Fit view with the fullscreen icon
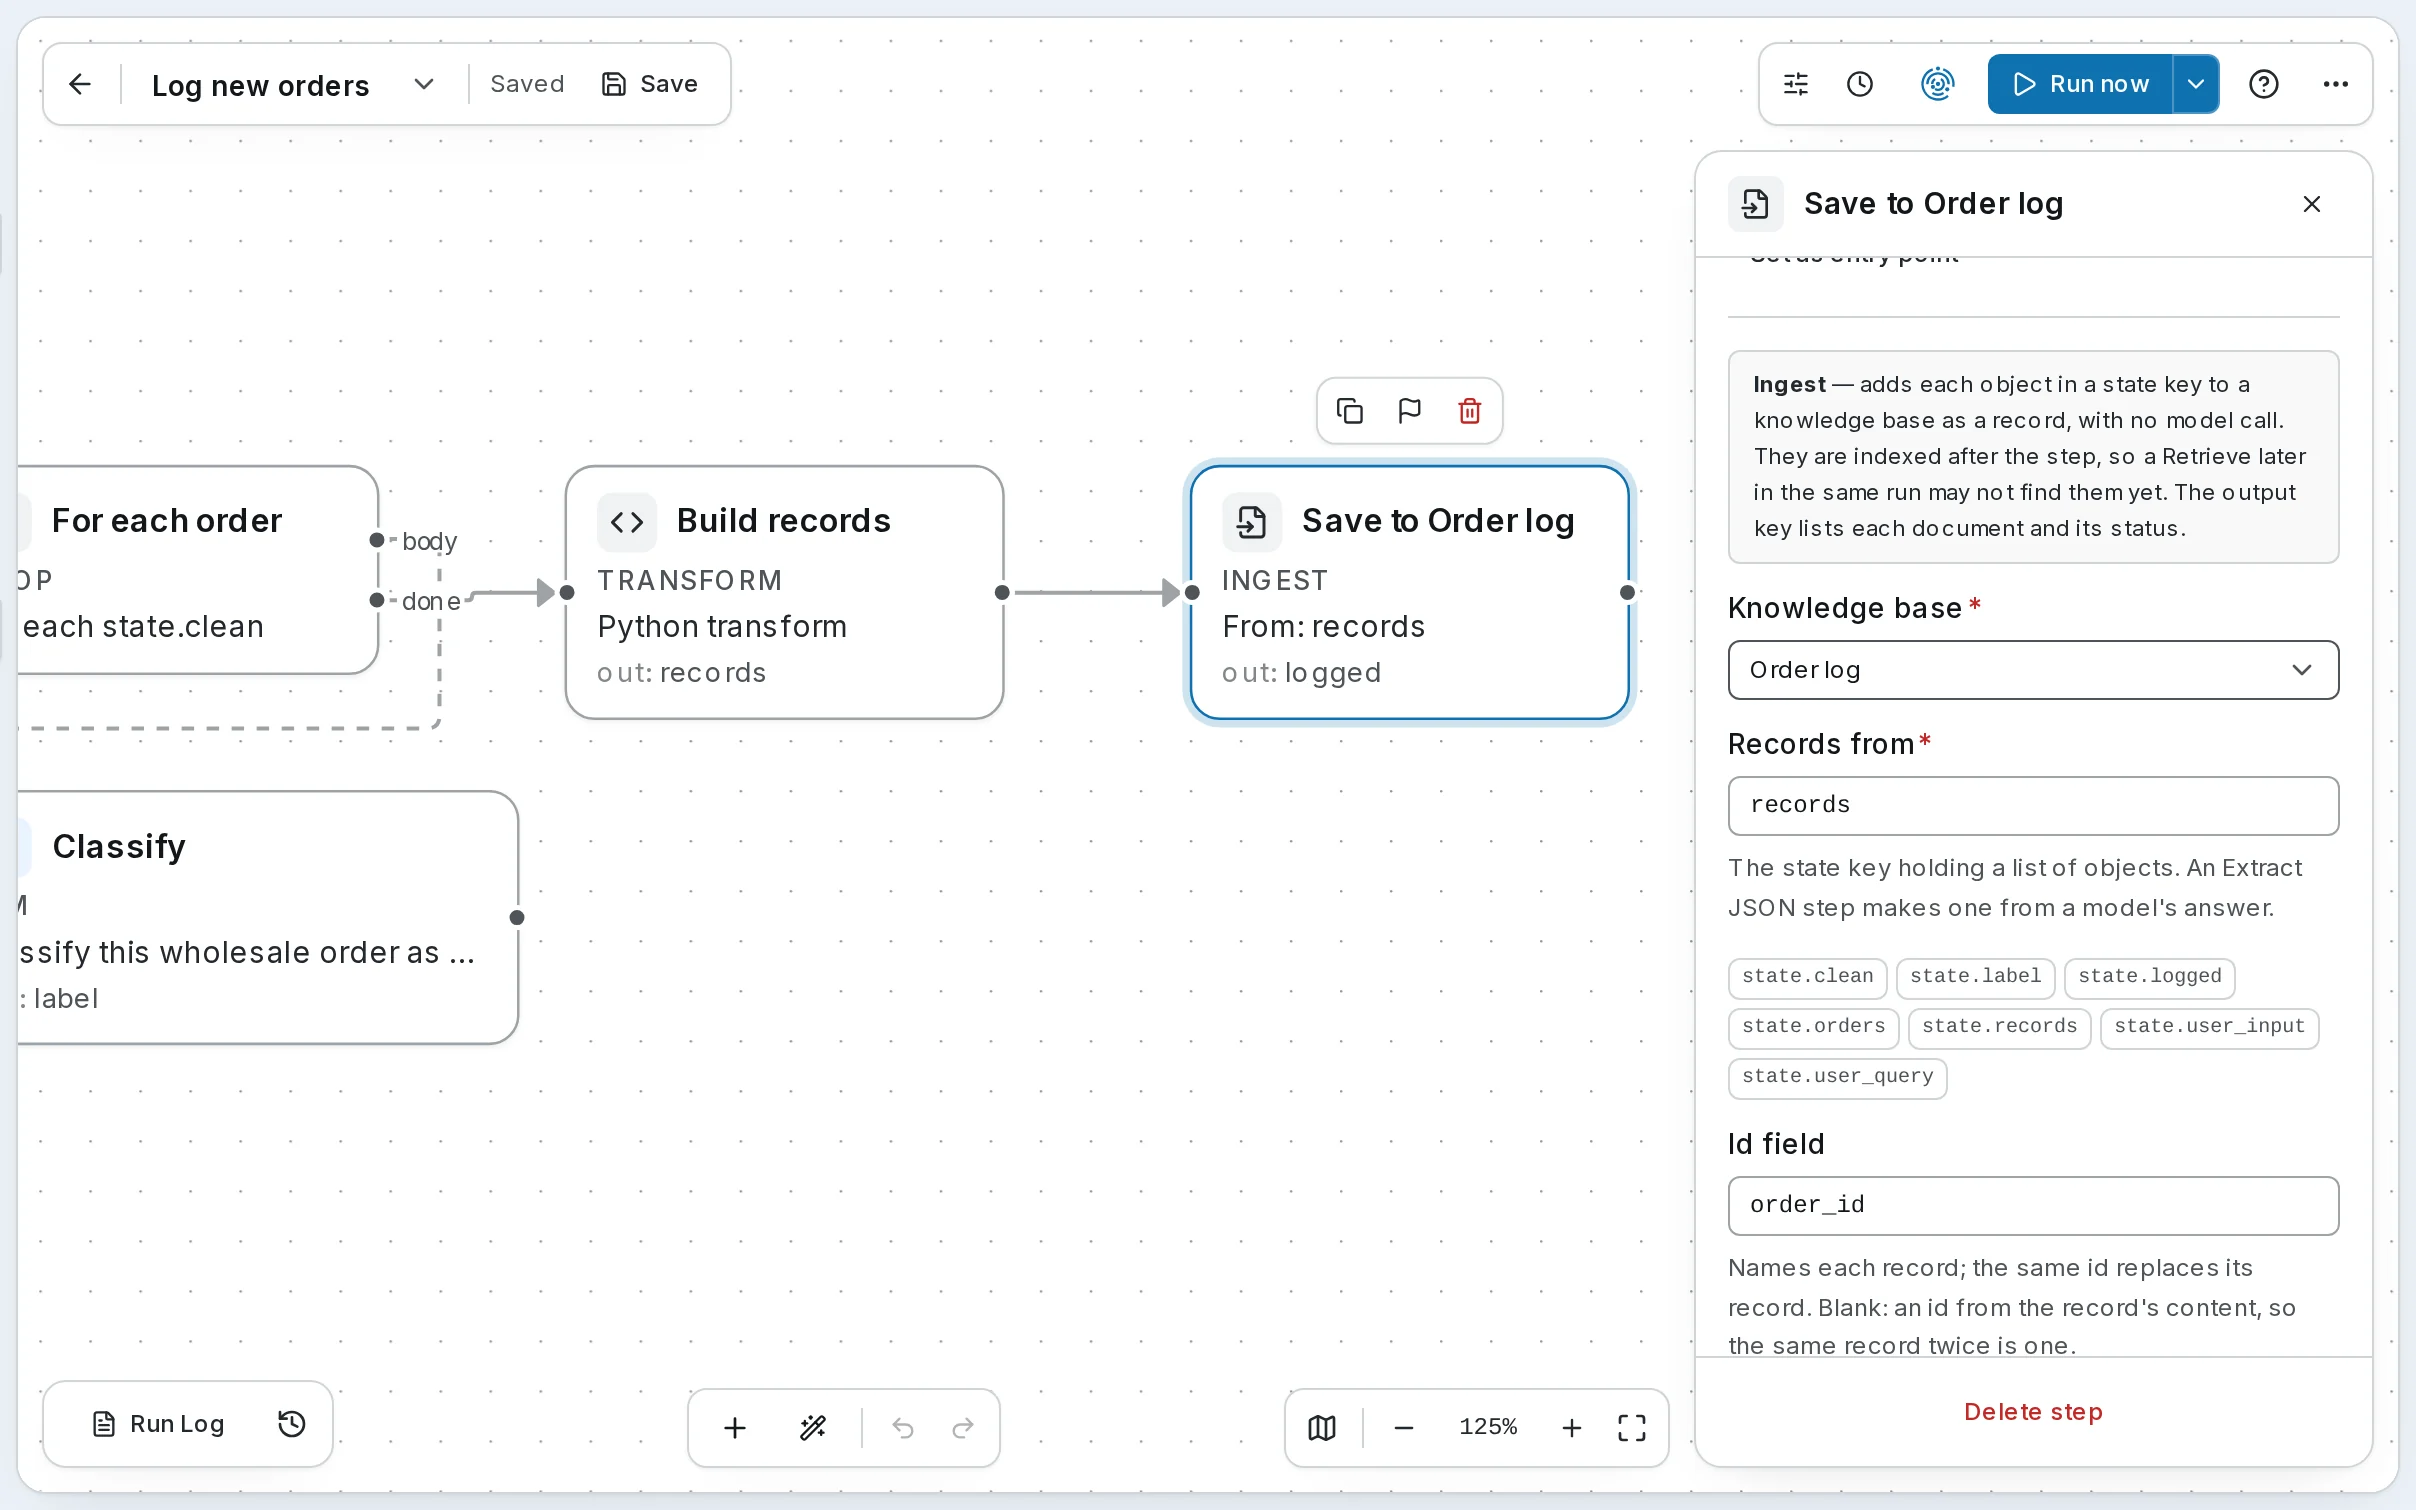The image size is (2416, 1510). (1632, 1428)
